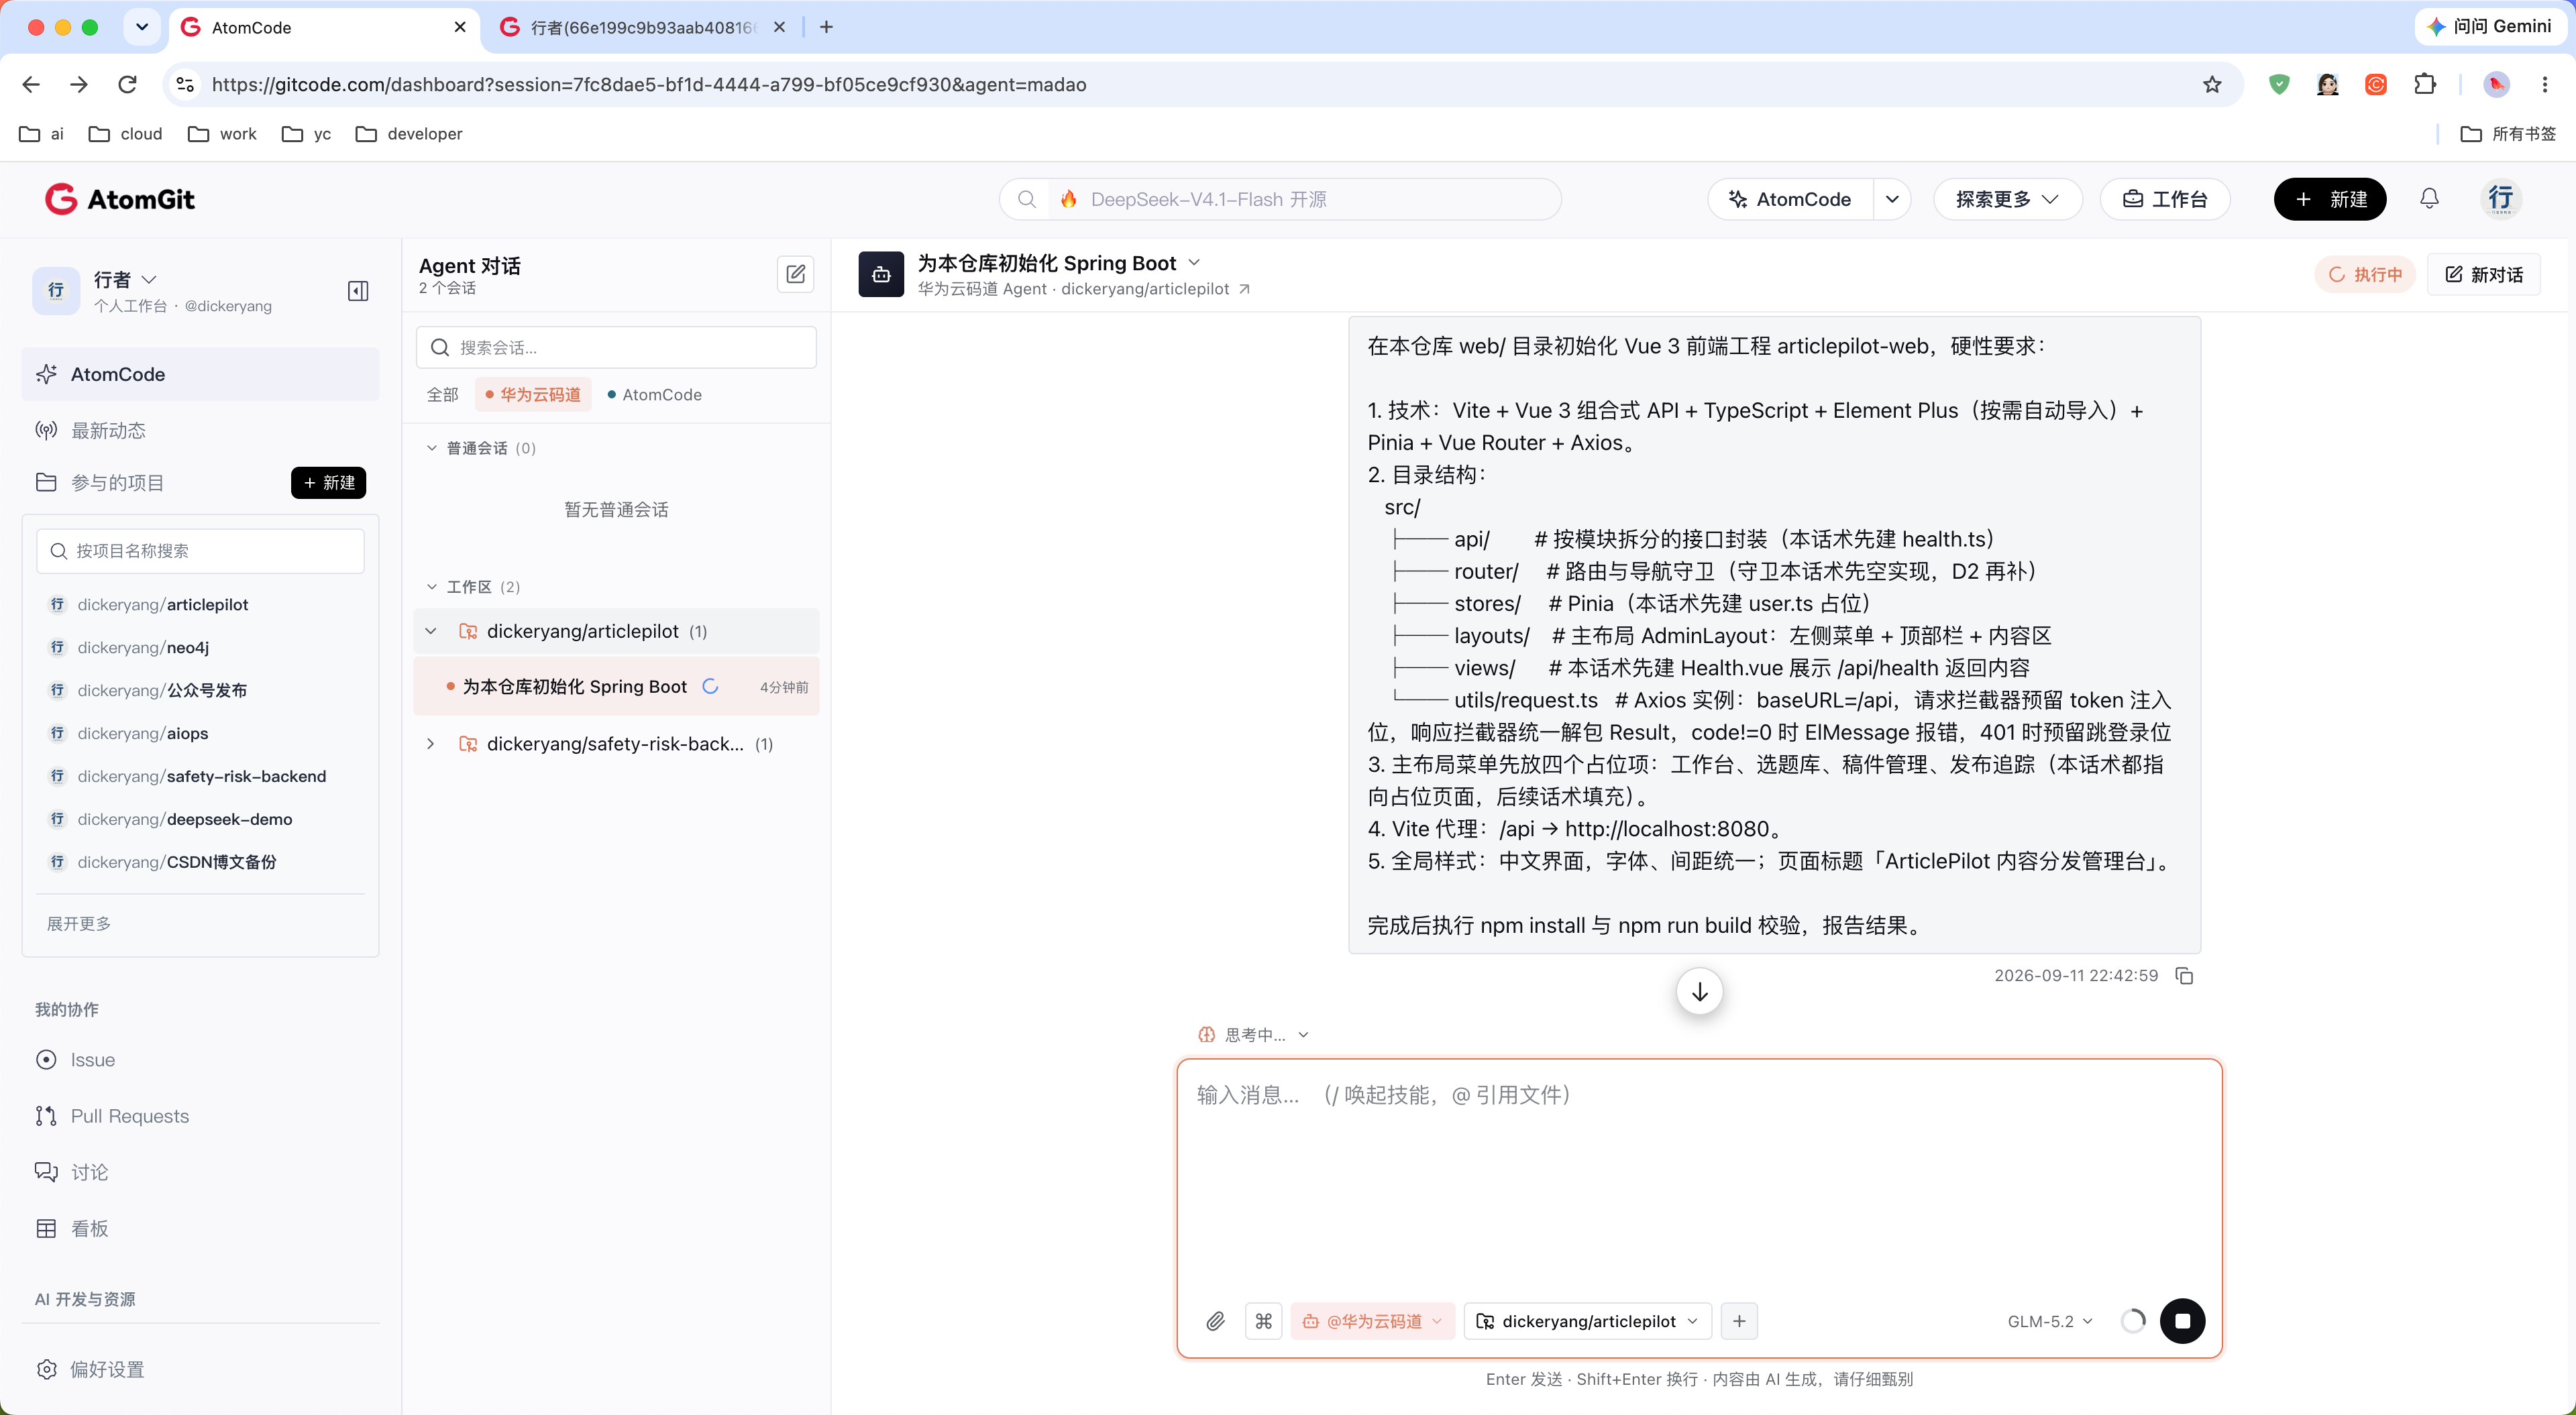Open the external link icon next to dickeryang/articlepilot
The height and width of the screenshot is (1415, 2576).
click(x=1244, y=289)
